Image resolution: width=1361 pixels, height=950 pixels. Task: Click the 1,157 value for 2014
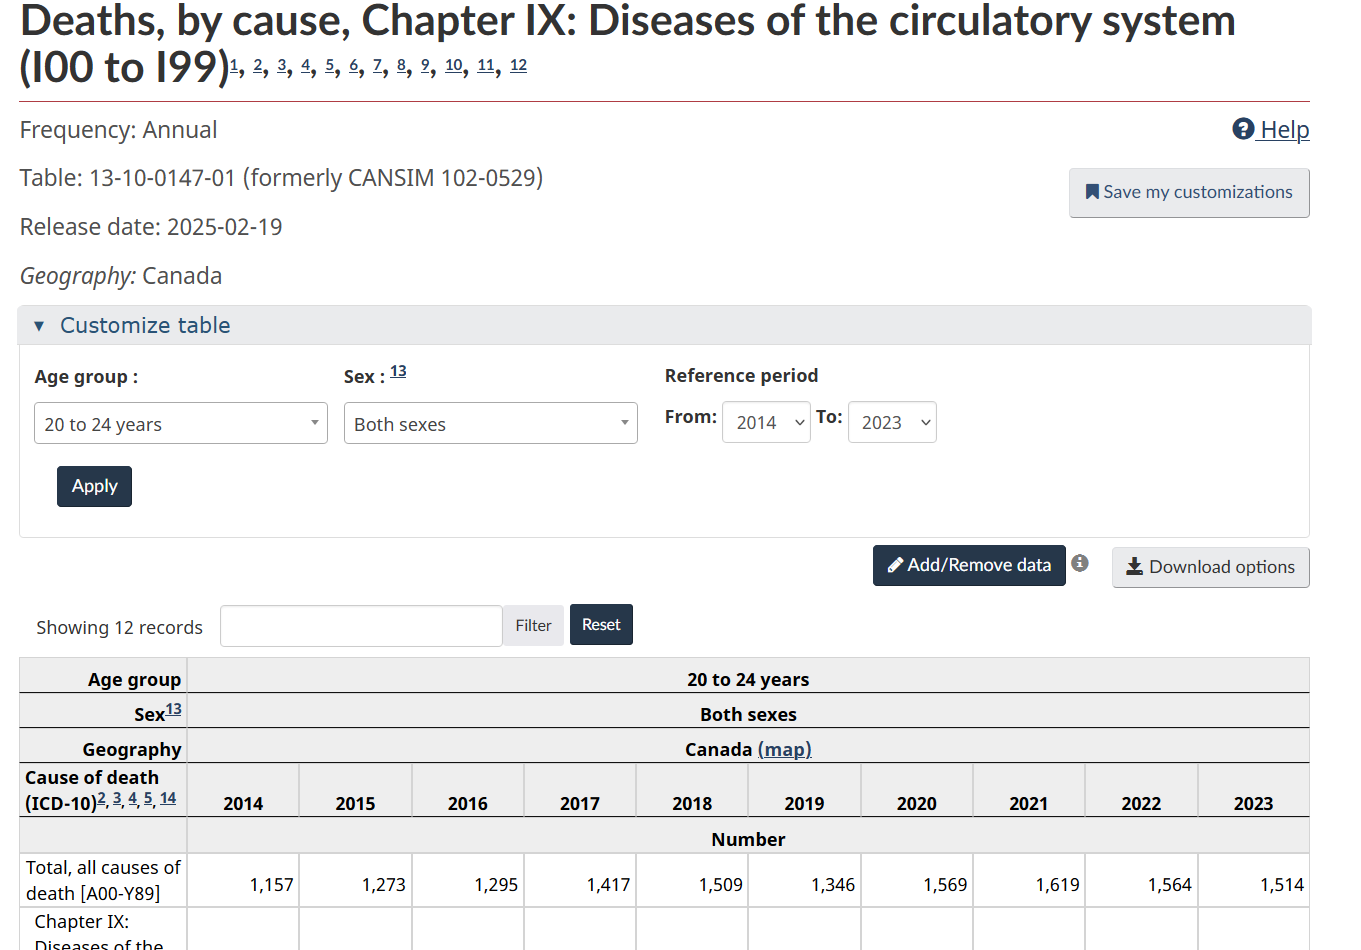coord(271,884)
